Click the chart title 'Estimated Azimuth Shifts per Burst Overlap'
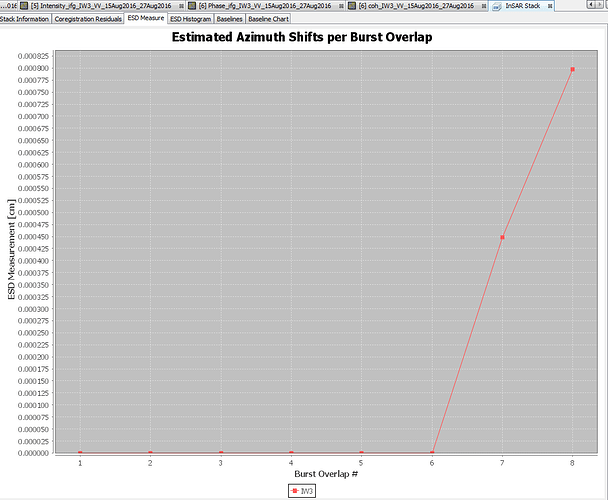 click(x=302, y=37)
